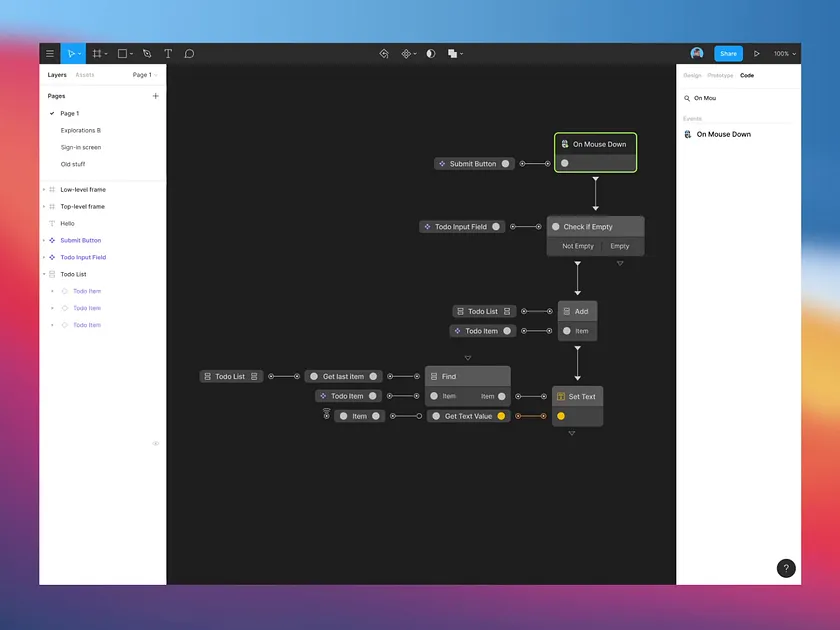Select the Sign-in screen page

[80, 147]
